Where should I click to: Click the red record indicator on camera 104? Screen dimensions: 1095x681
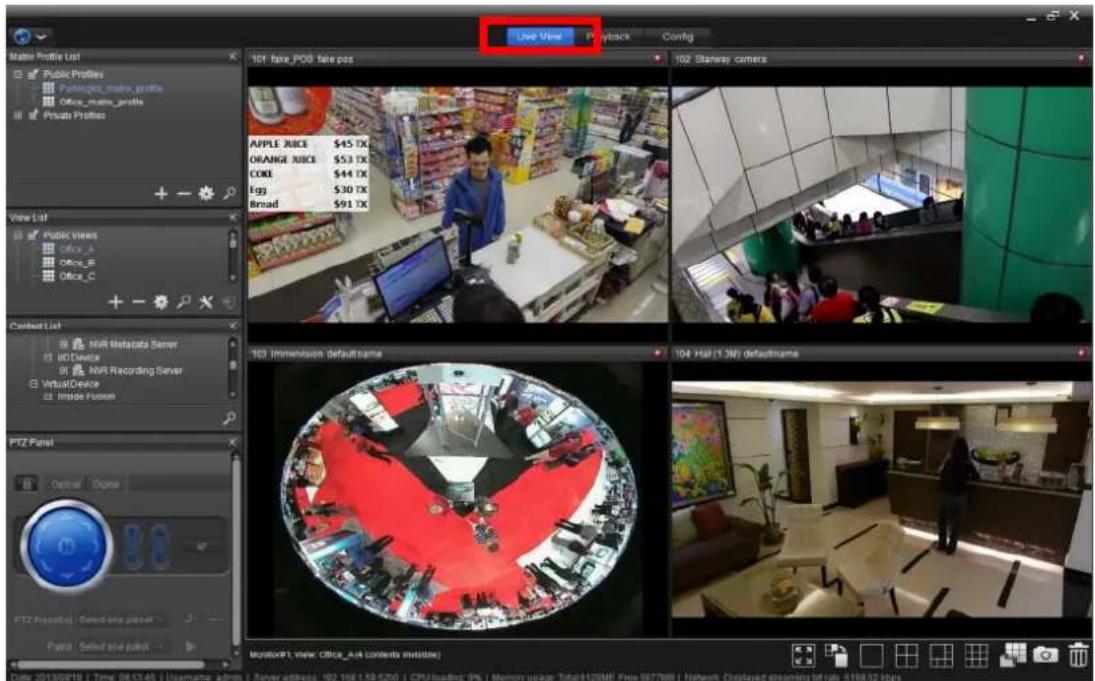click(1081, 353)
